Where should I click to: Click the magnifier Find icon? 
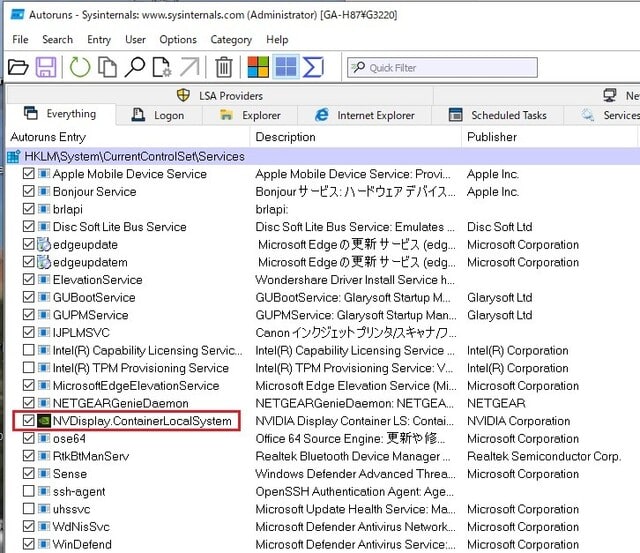(135, 67)
